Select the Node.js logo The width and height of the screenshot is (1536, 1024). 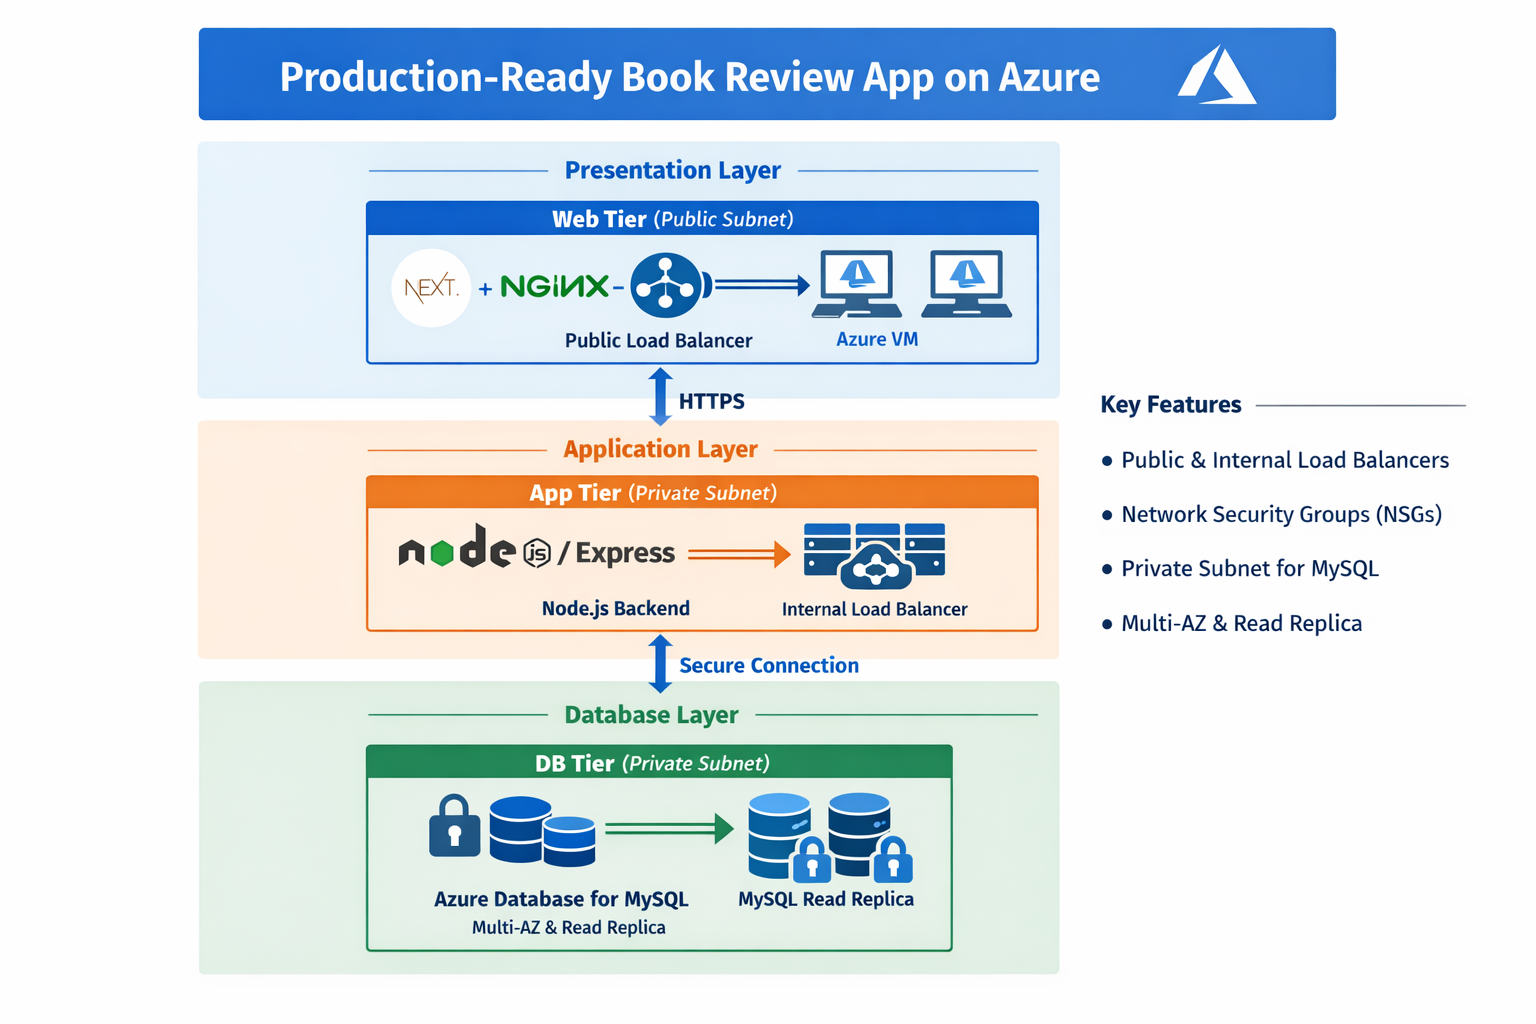pyautogui.click(x=475, y=549)
